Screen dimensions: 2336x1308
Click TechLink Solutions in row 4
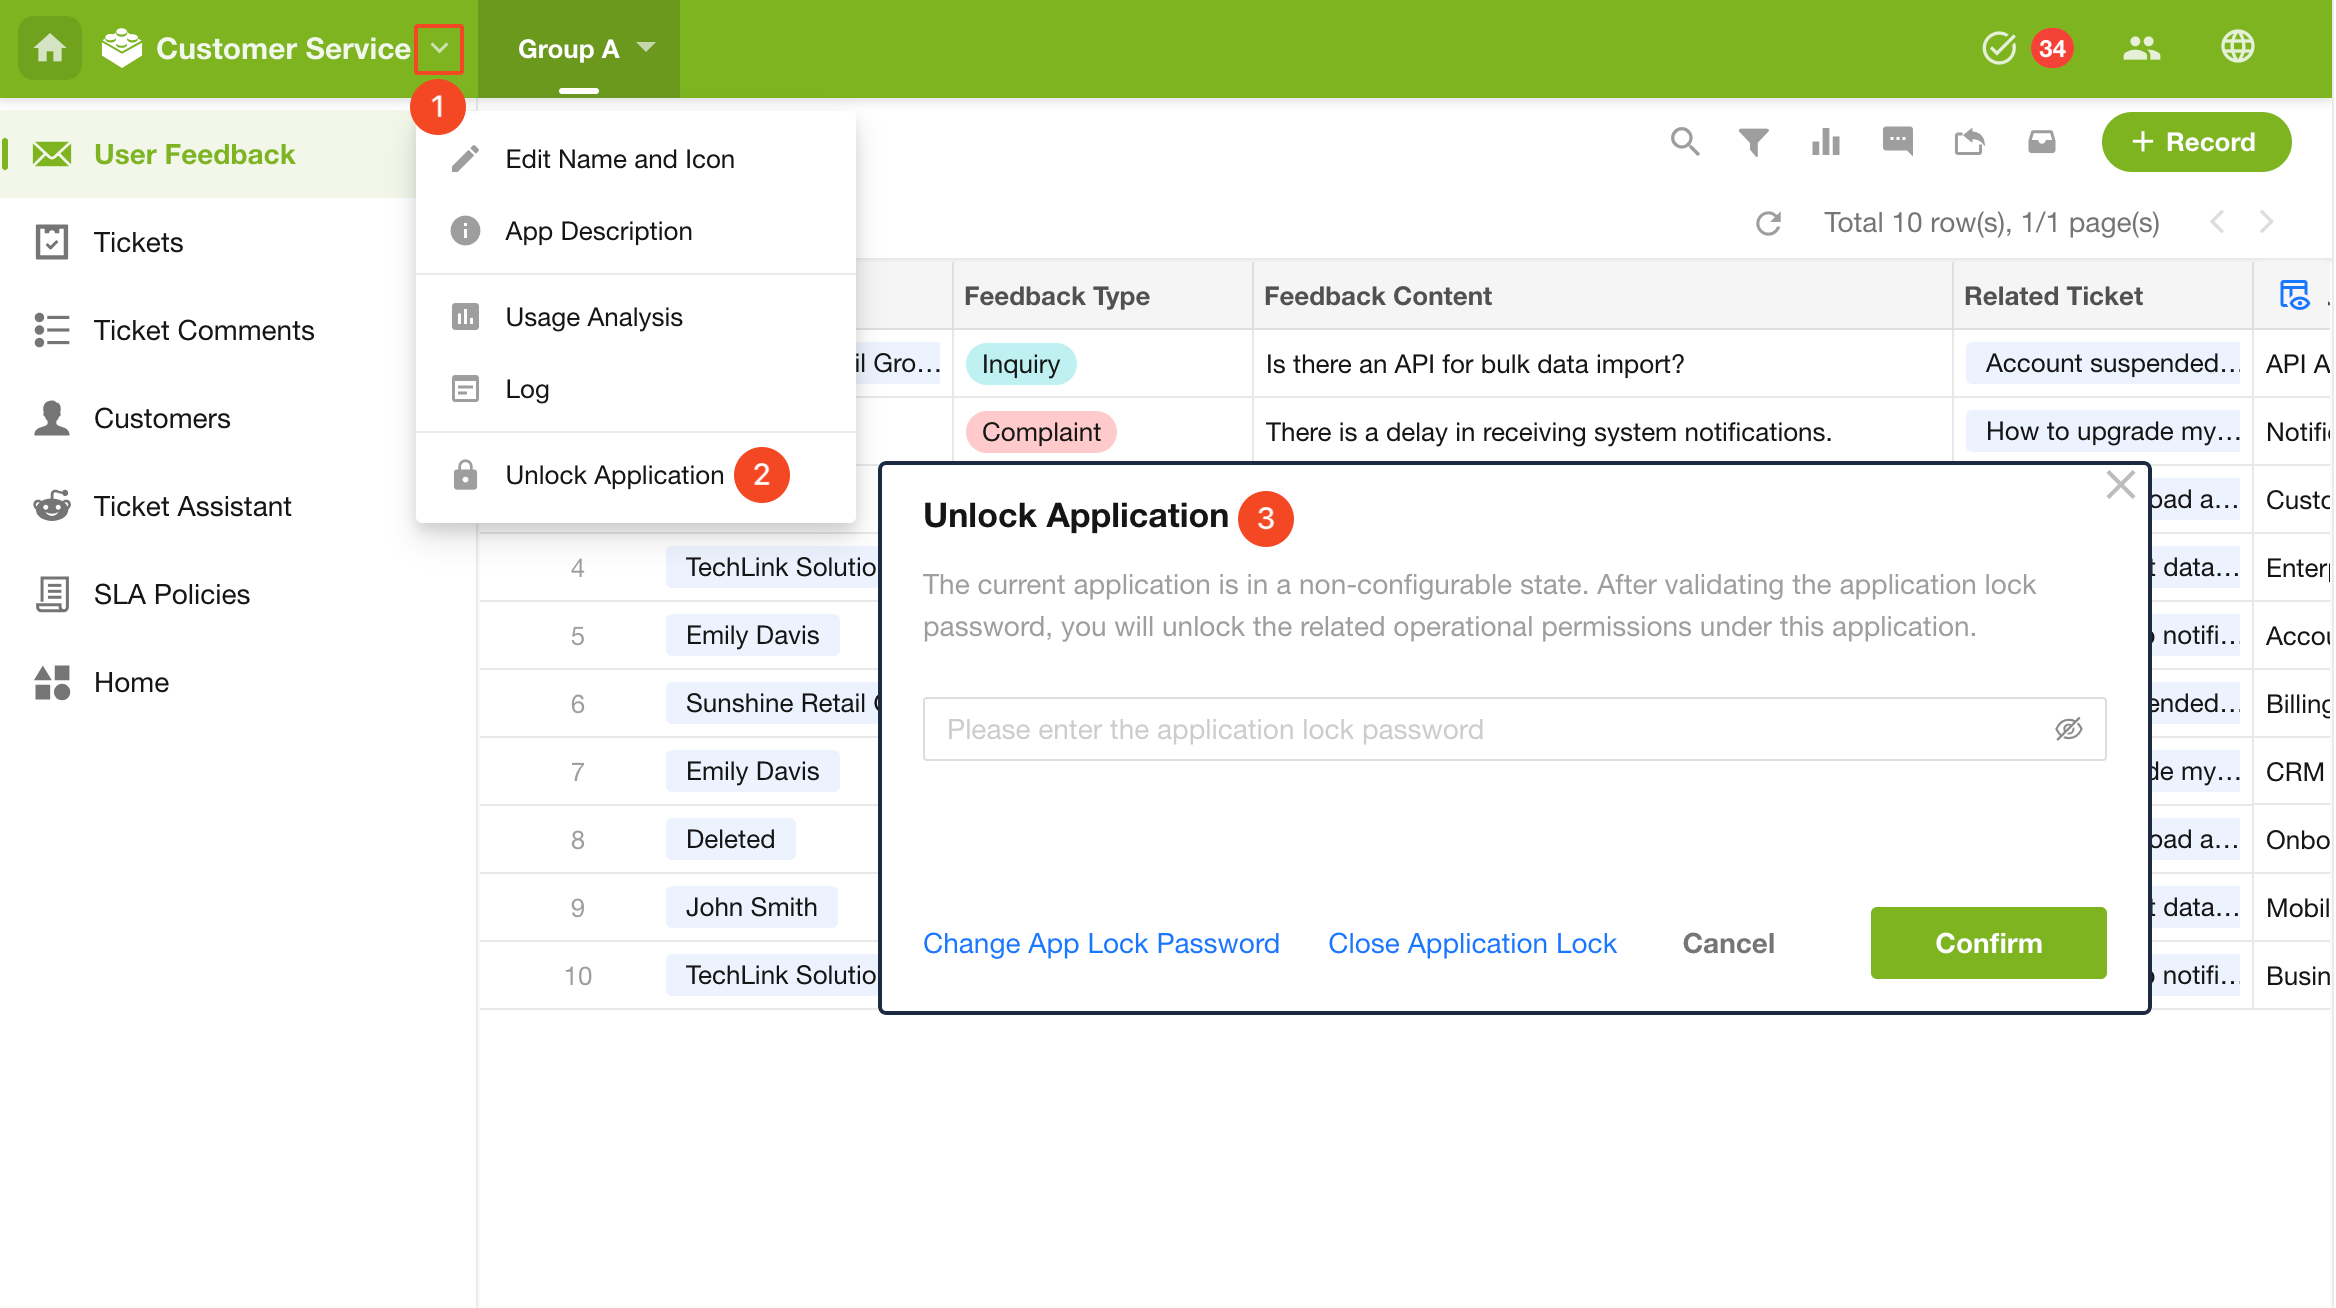(774, 567)
